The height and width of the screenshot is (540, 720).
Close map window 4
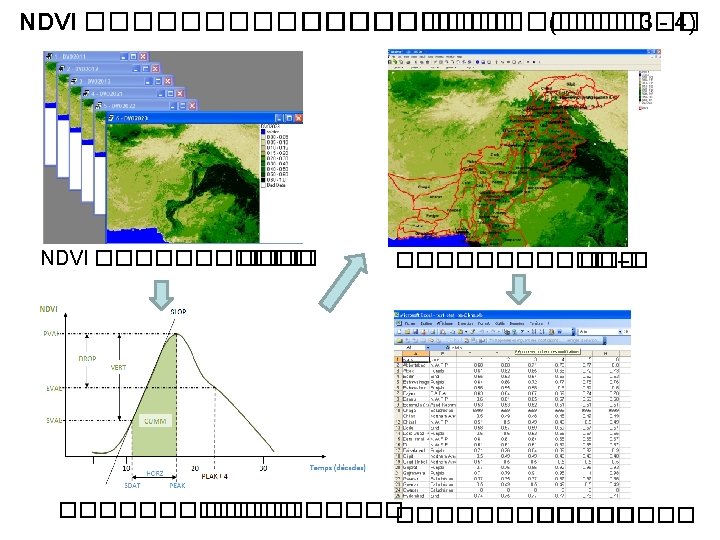[180, 93]
